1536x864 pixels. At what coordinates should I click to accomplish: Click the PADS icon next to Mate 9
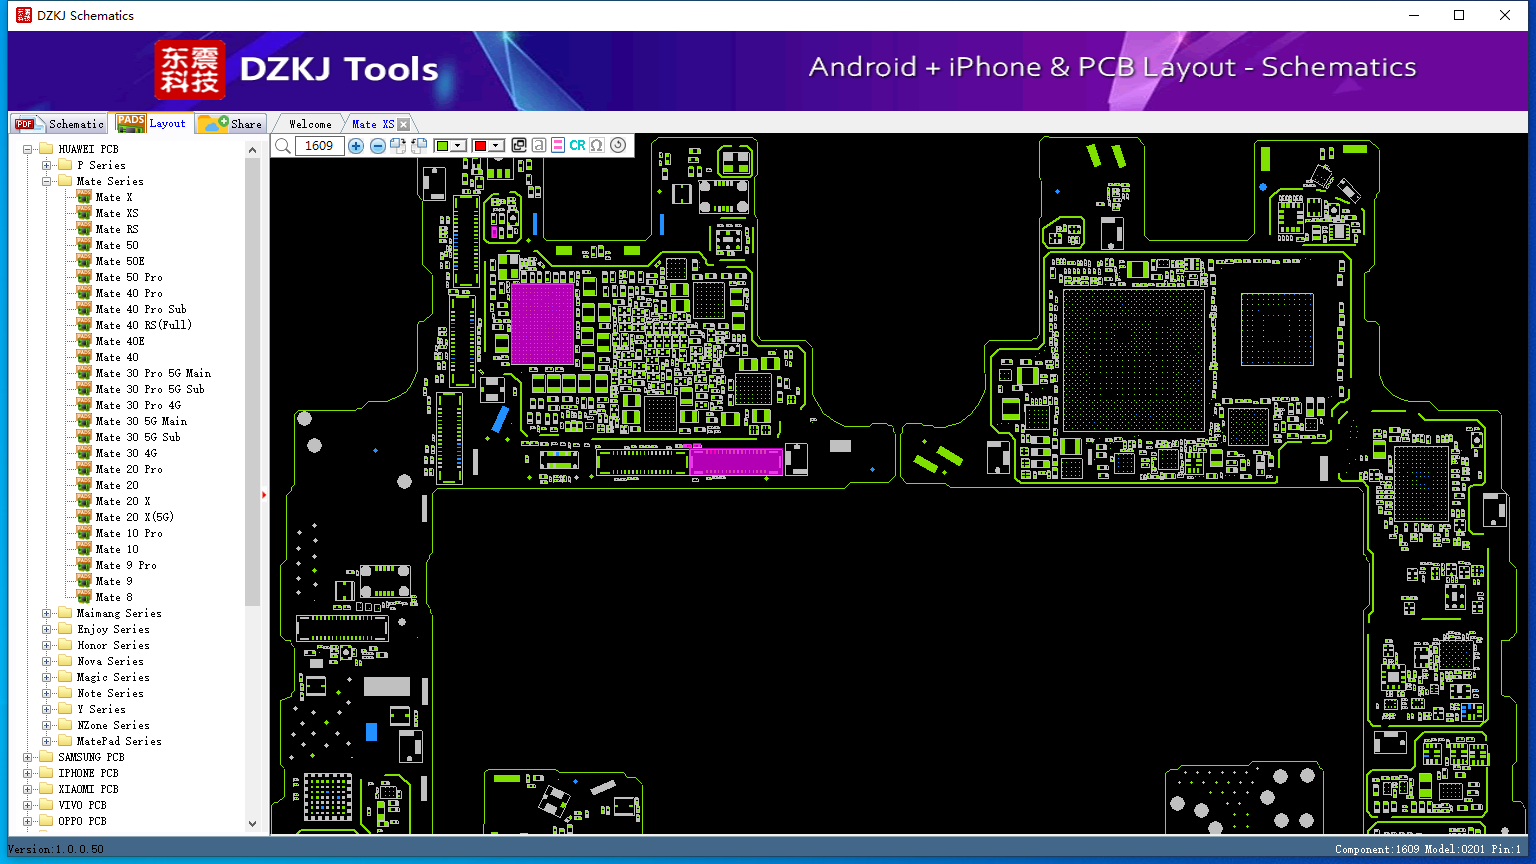point(84,581)
